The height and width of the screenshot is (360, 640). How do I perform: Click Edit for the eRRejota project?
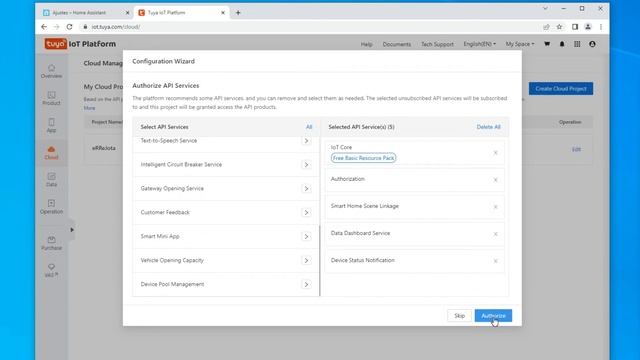pos(576,149)
